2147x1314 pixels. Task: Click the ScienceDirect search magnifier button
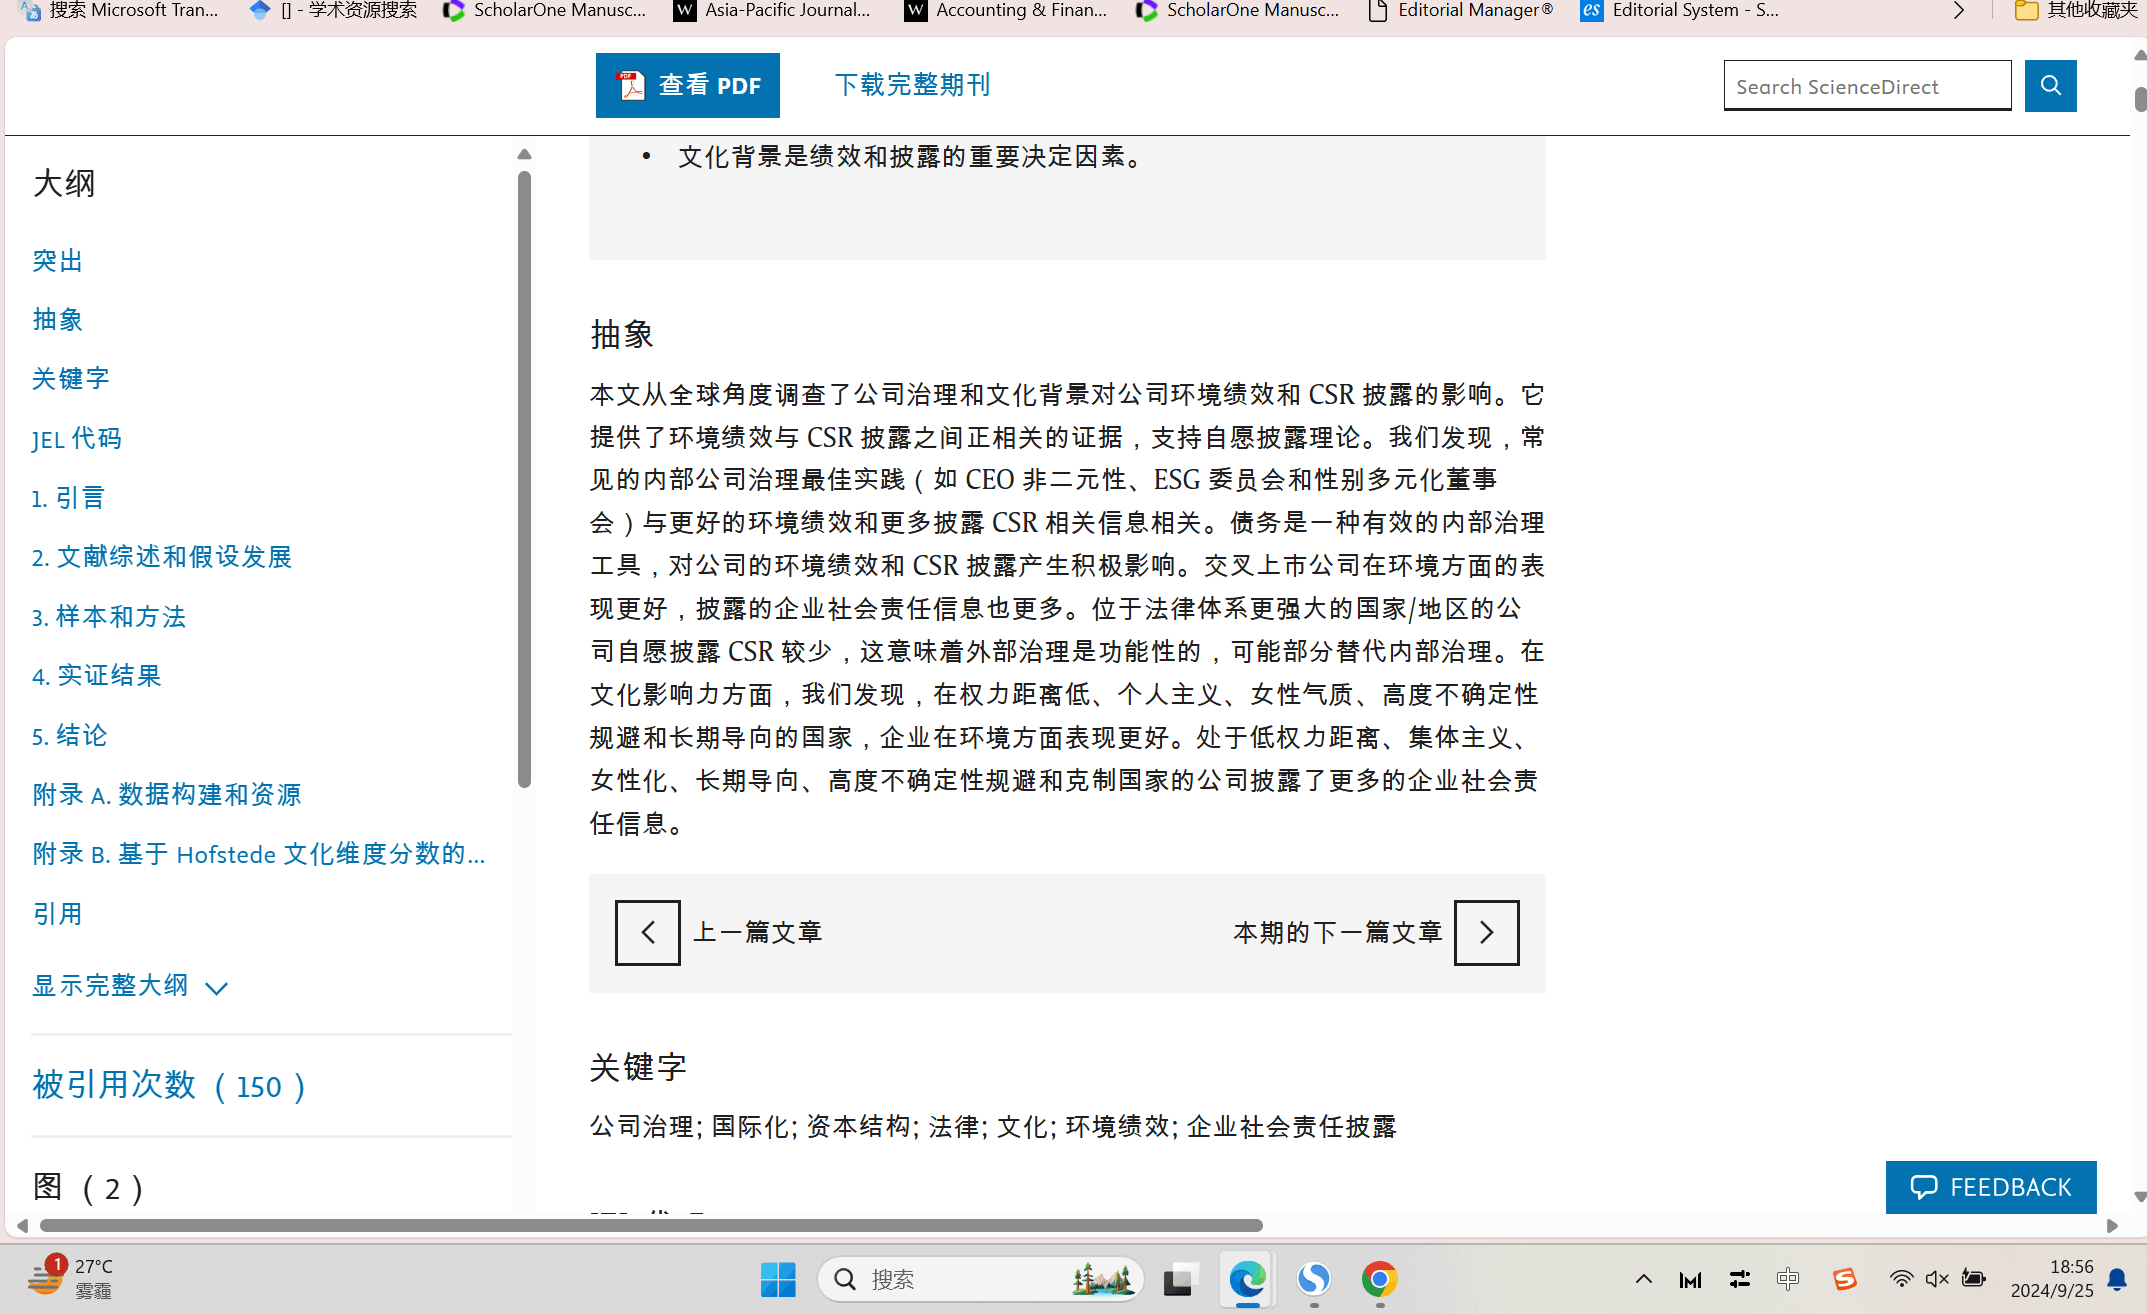point(2050,86)
